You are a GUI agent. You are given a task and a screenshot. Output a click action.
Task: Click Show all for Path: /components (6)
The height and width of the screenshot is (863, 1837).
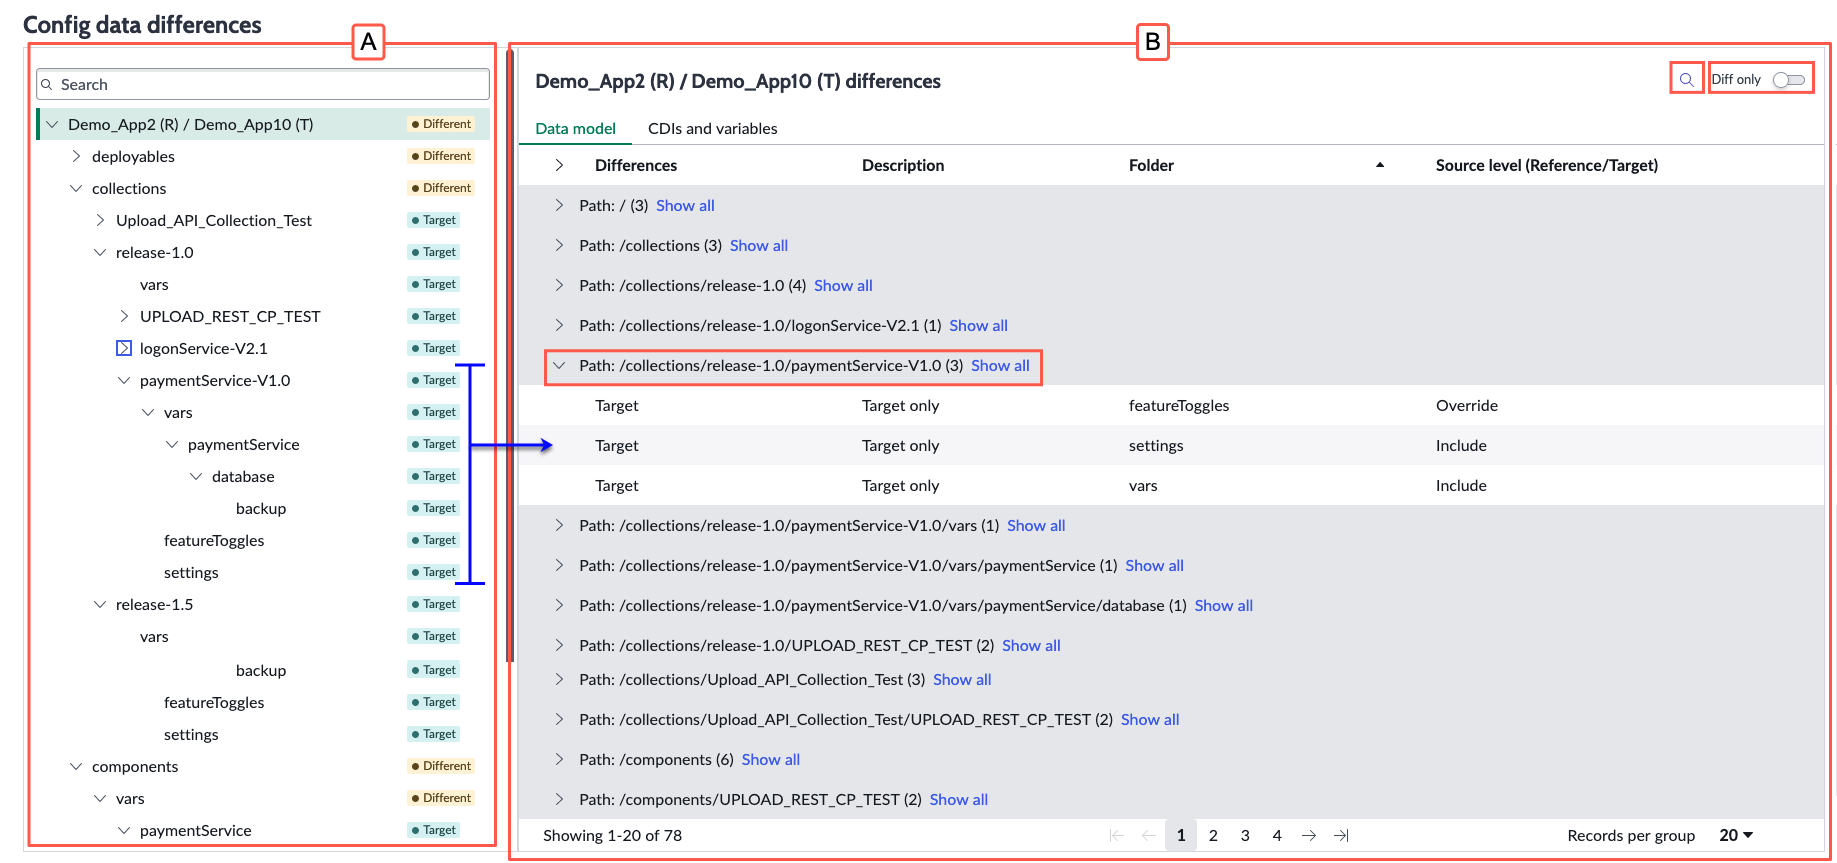click(x=771, y=759)
